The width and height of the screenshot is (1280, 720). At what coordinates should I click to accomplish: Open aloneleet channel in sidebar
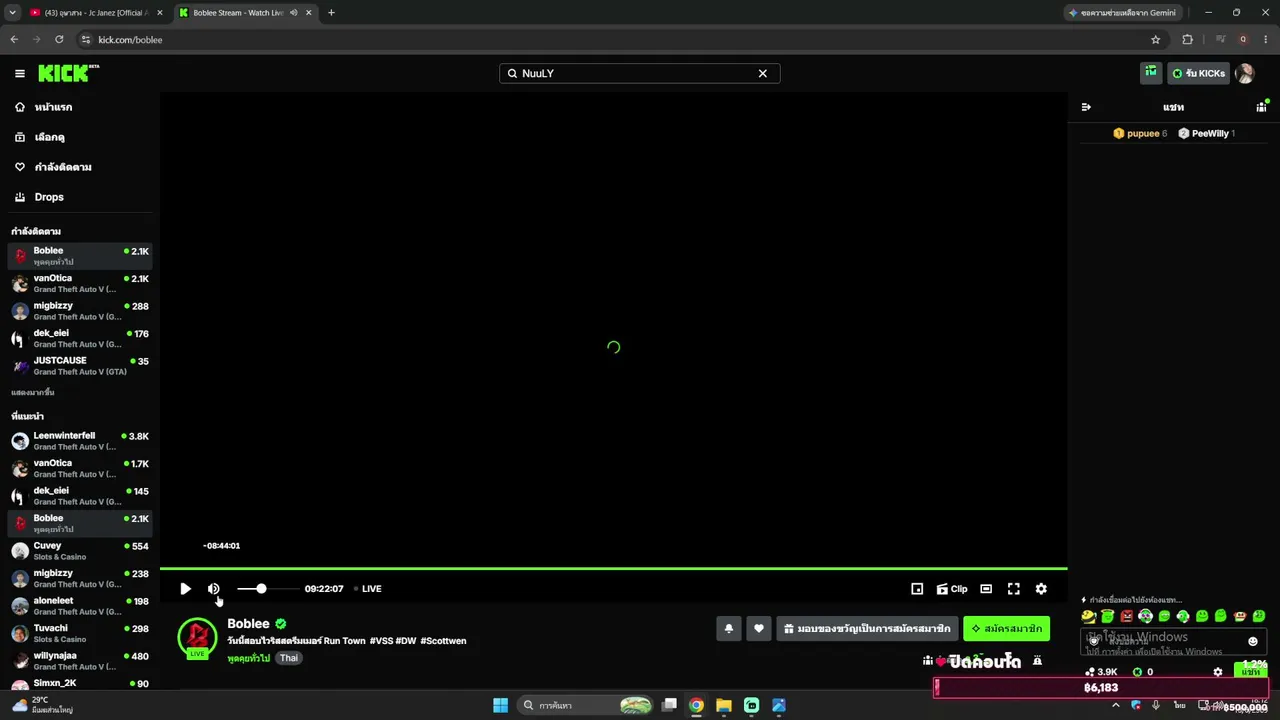click(x=80, y=606)
